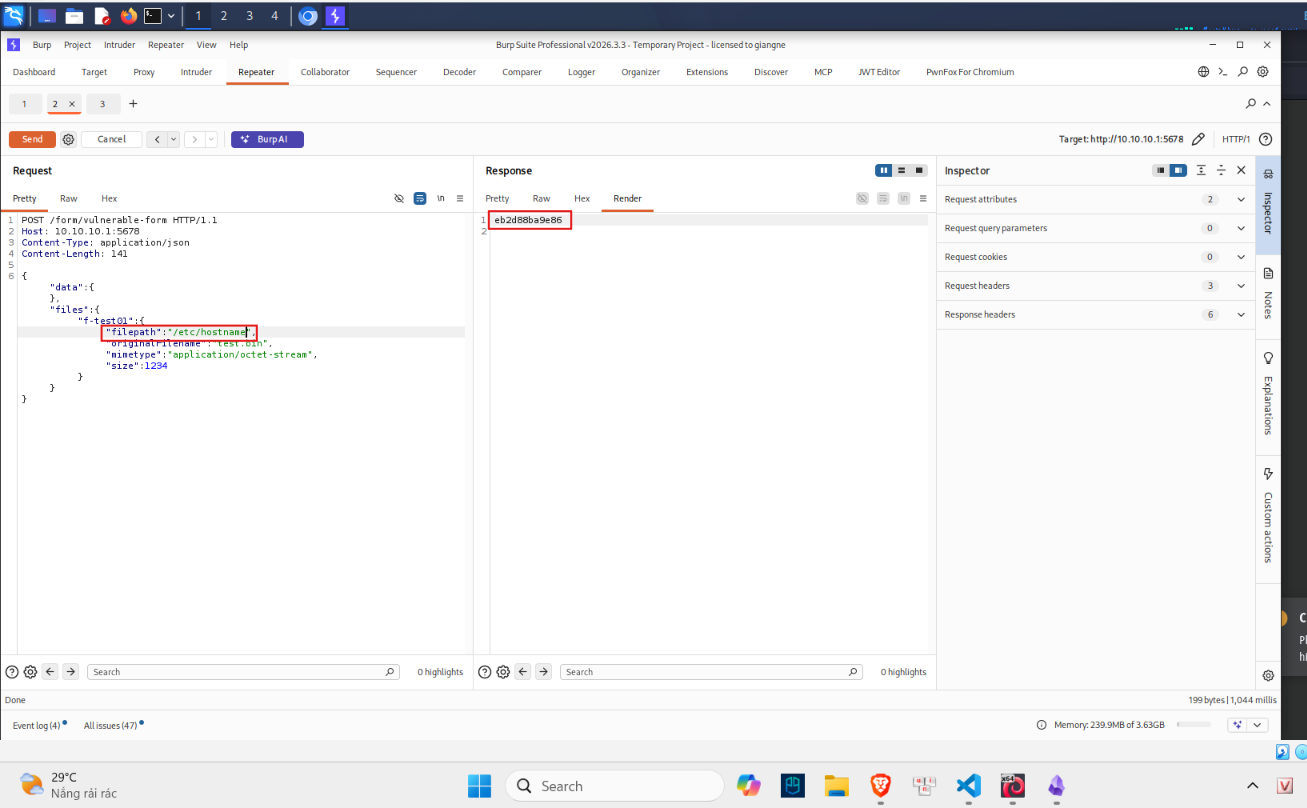The height and width of the screenshot is (808, 1307).
Task: Collapse all Inspector sections
Action: [x=1221, y=170]
